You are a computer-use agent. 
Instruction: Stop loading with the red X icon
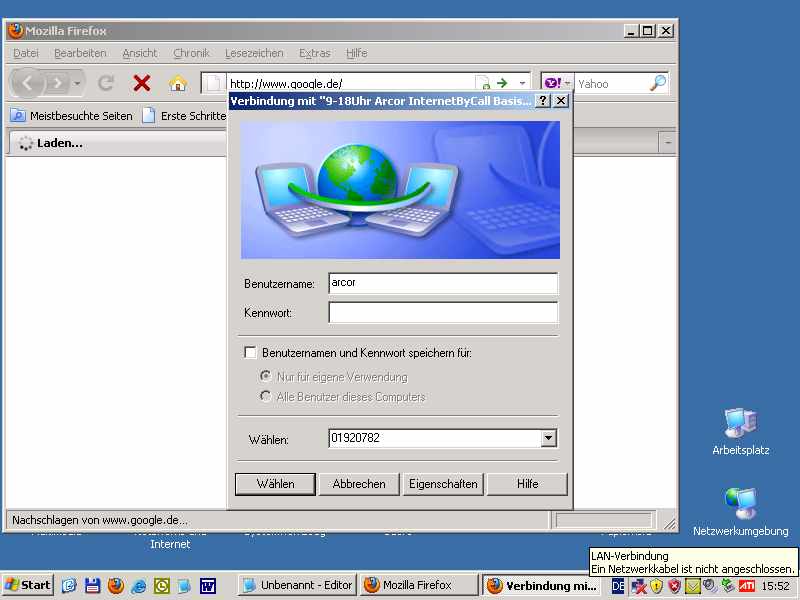pyautogui.click(x=142, y=83)
